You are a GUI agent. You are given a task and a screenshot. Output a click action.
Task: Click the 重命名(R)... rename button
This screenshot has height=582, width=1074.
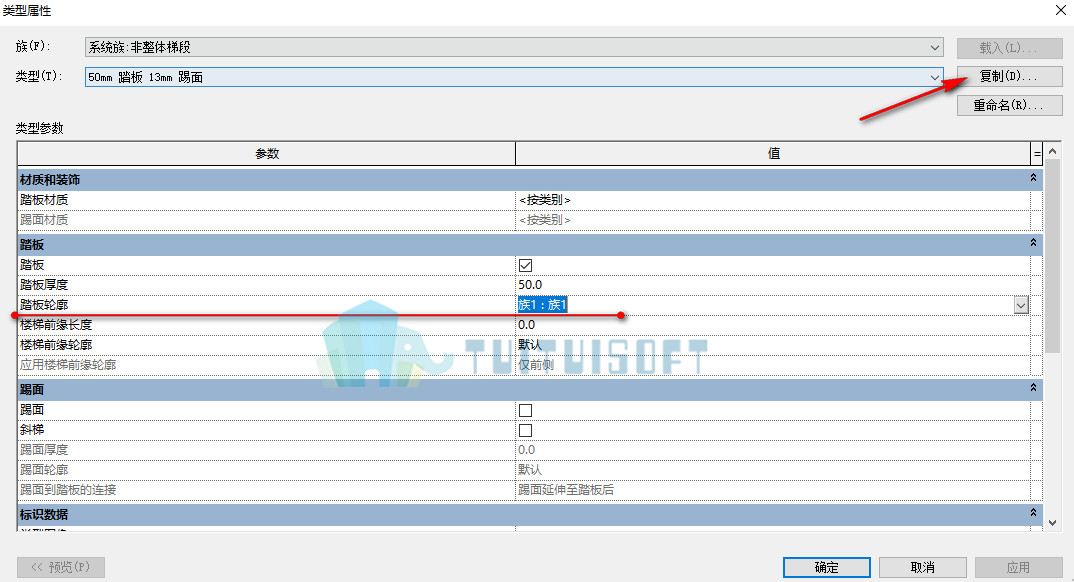click(1009, 105)
